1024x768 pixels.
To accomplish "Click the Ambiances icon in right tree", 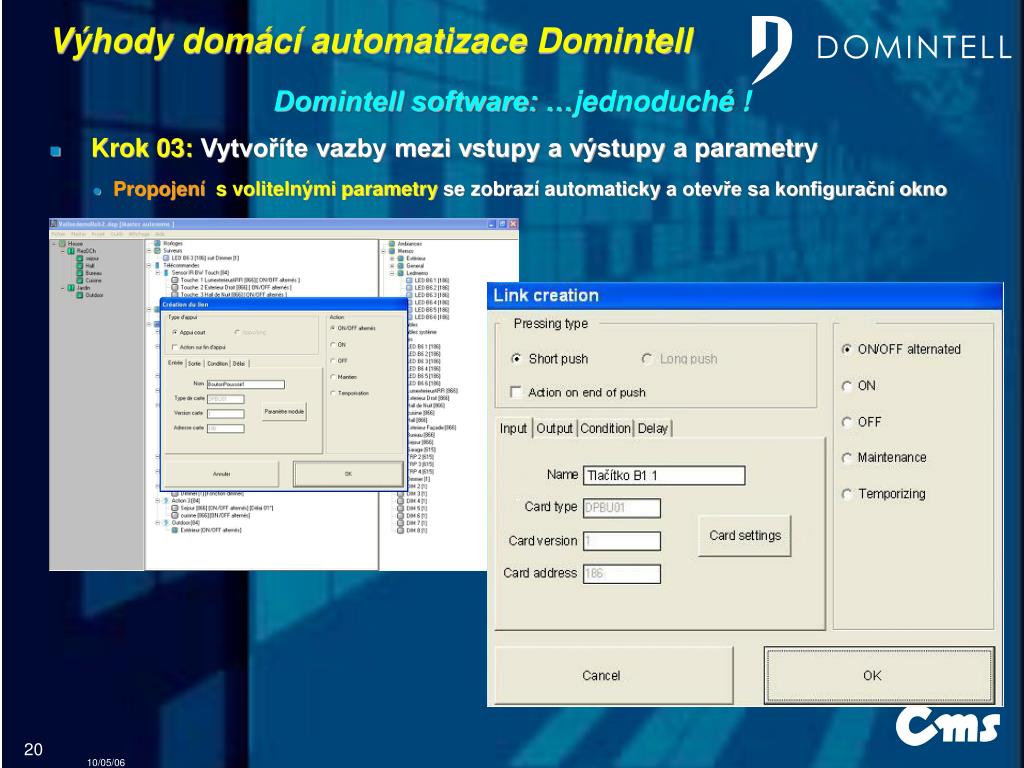I will tap(392, 244).
